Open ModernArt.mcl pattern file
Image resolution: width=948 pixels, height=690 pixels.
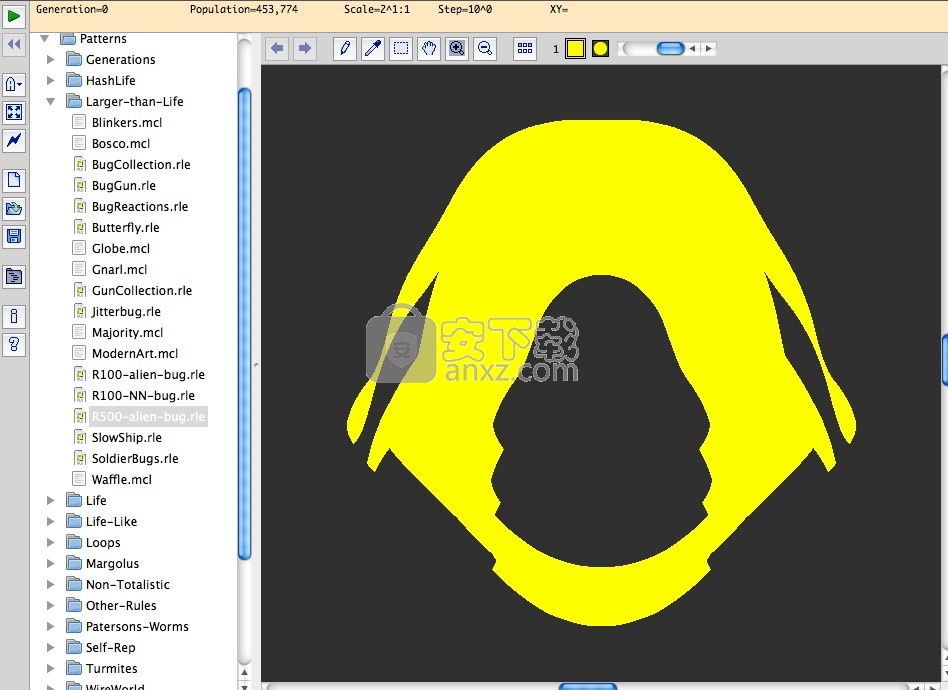[x=135, y=353]
